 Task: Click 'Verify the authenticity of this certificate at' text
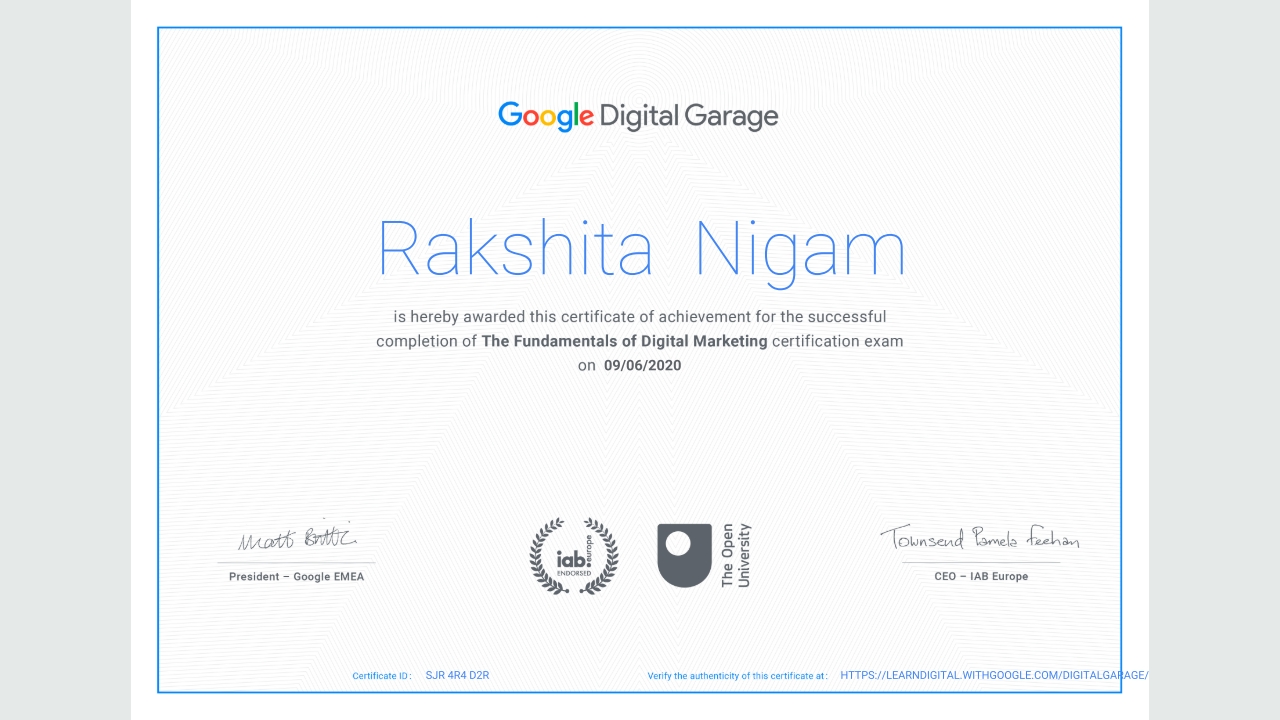click(738, 676)
